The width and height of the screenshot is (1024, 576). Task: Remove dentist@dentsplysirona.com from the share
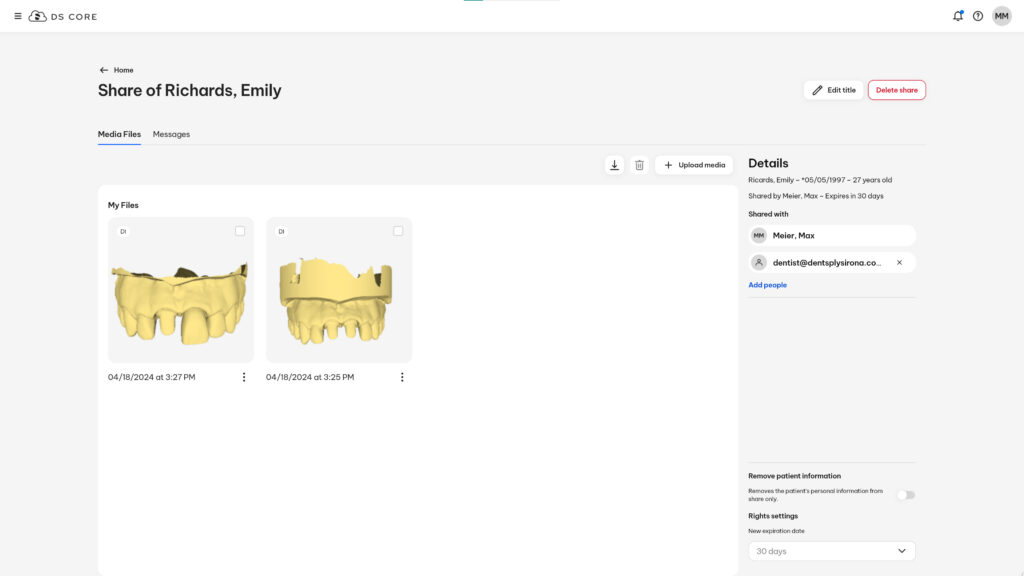pos(899,263)
